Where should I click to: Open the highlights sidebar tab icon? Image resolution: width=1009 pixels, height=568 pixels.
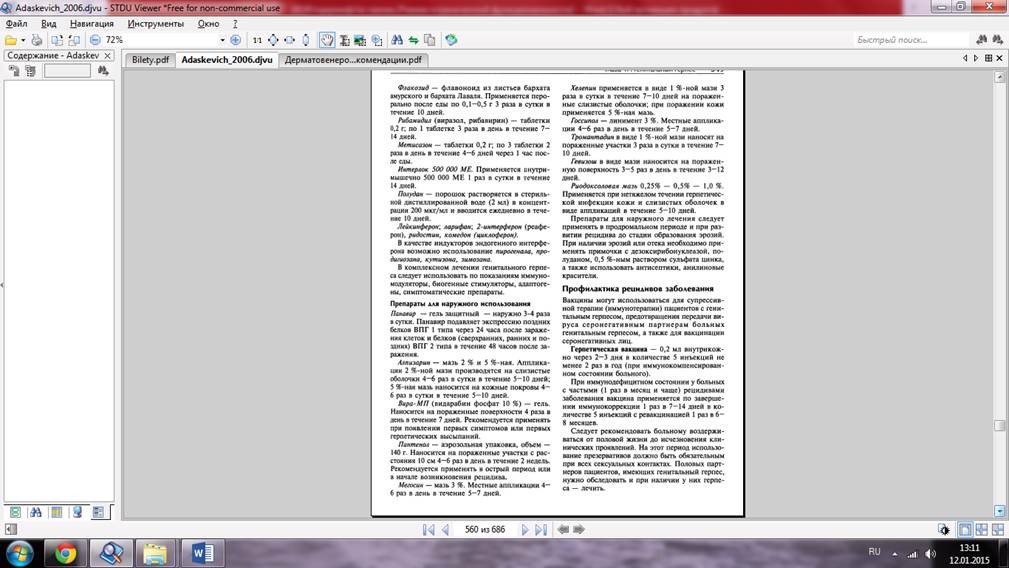click(57, 512)
